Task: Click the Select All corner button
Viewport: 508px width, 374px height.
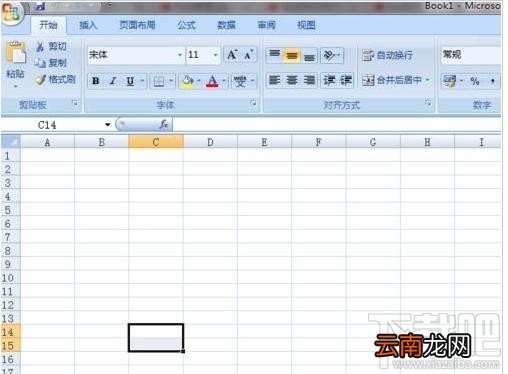Action: click(x=11, y=142)
